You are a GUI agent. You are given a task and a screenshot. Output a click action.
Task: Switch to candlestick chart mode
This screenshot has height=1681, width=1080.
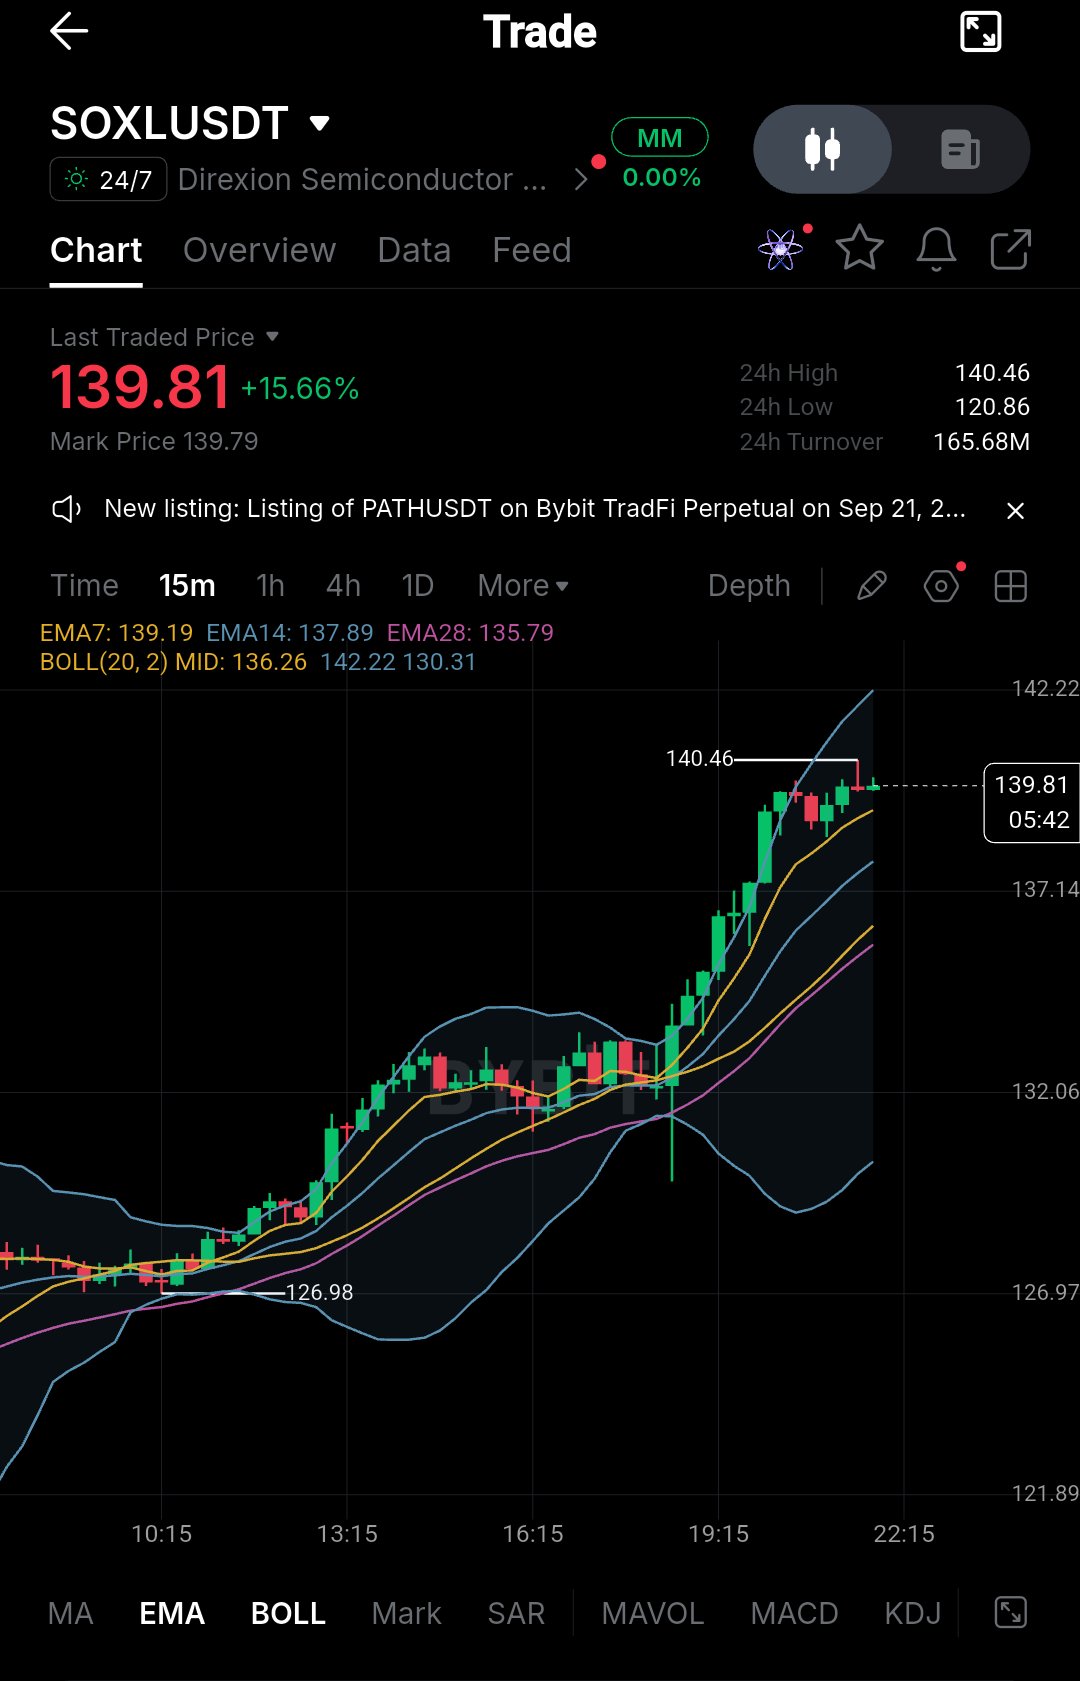[x=822, y=149]
